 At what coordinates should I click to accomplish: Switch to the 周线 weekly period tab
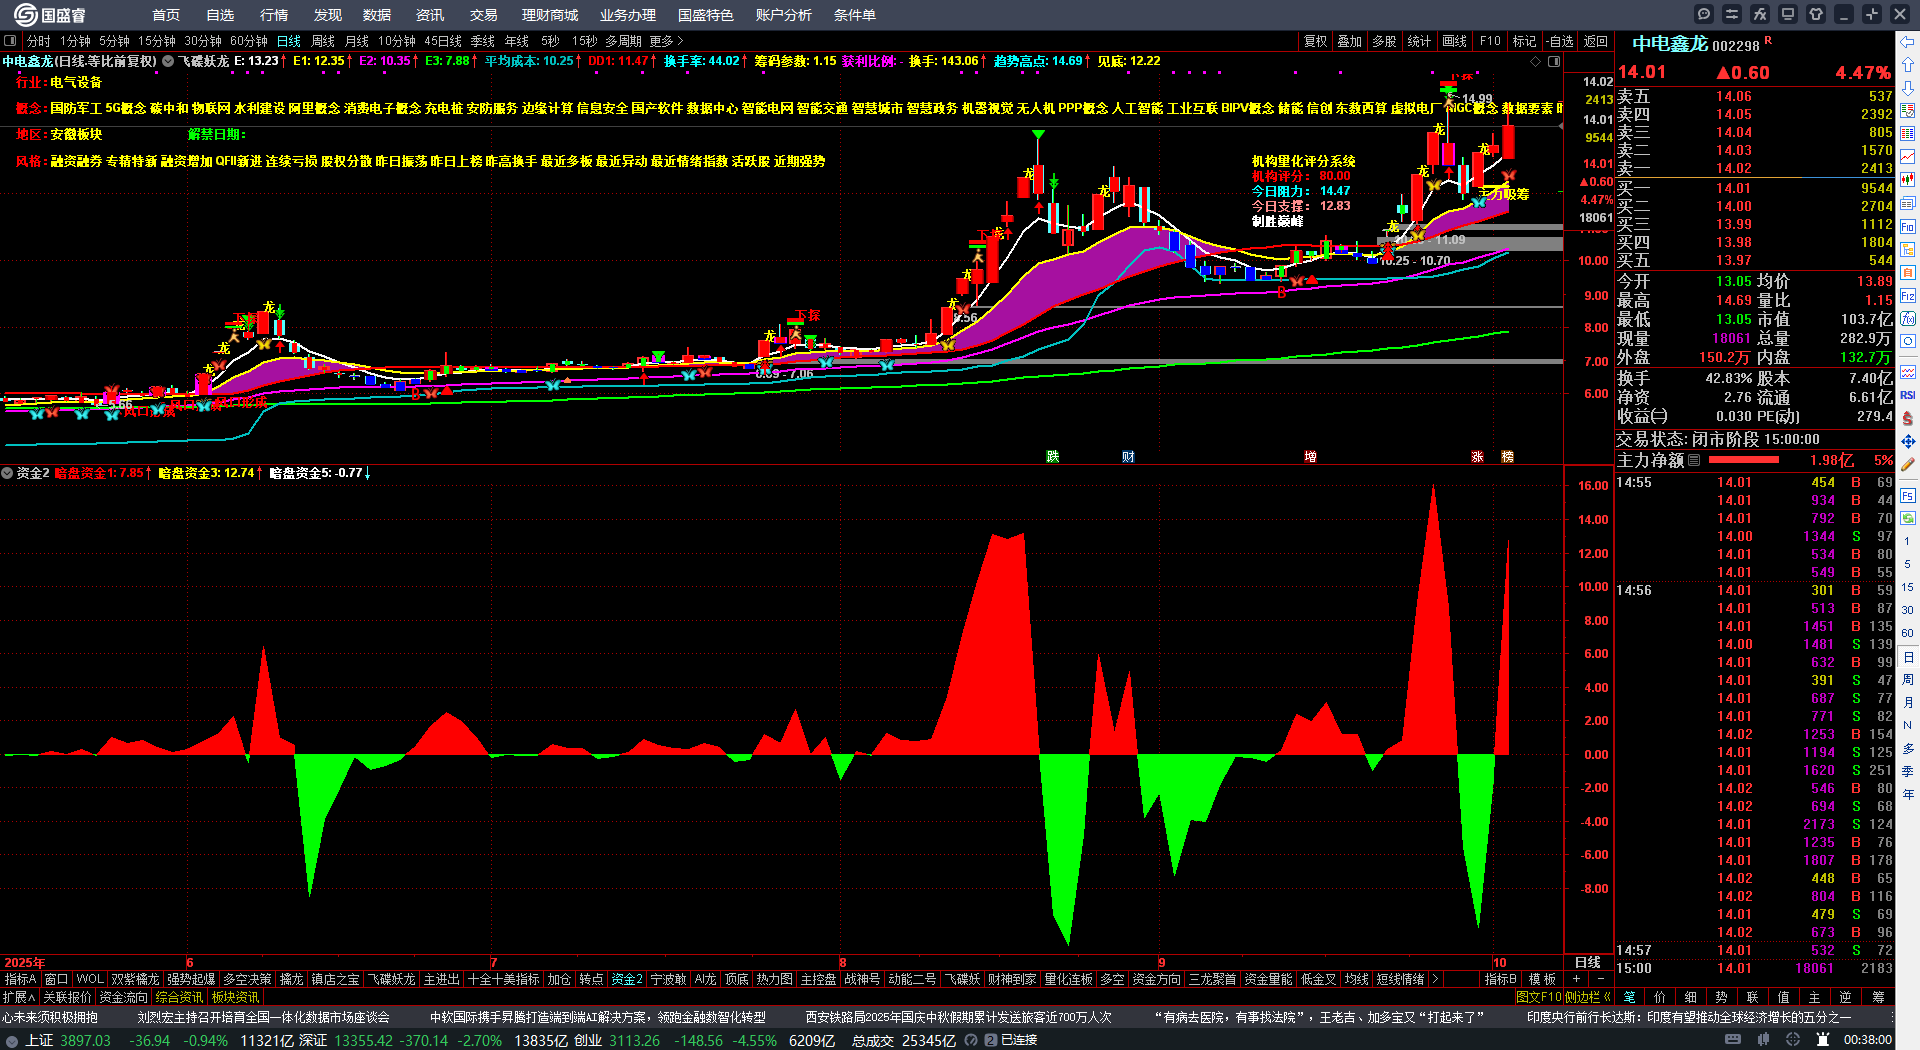(323, 41)
